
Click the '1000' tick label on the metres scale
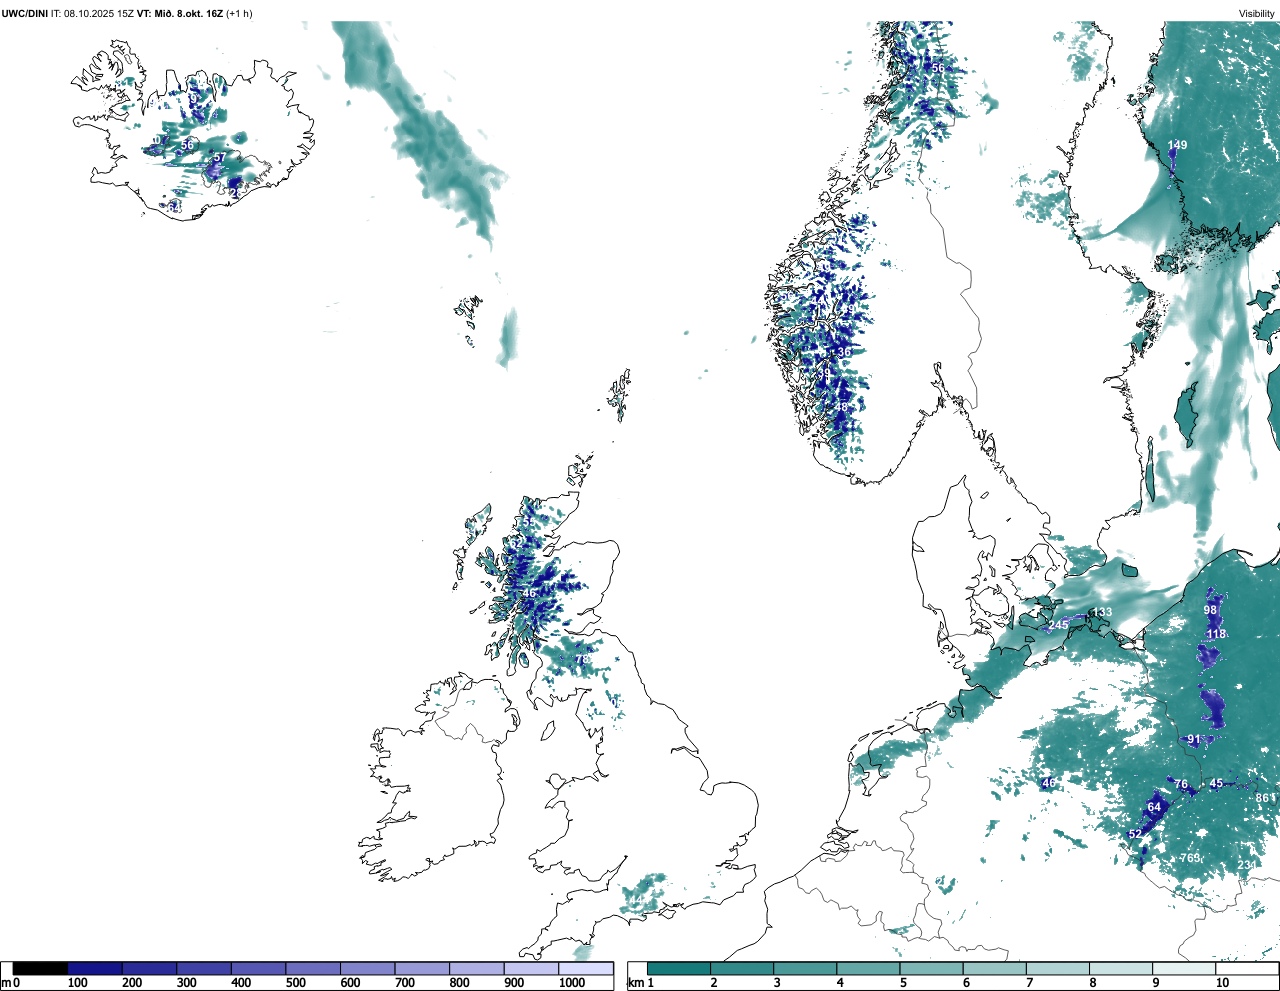coord(572,983)
